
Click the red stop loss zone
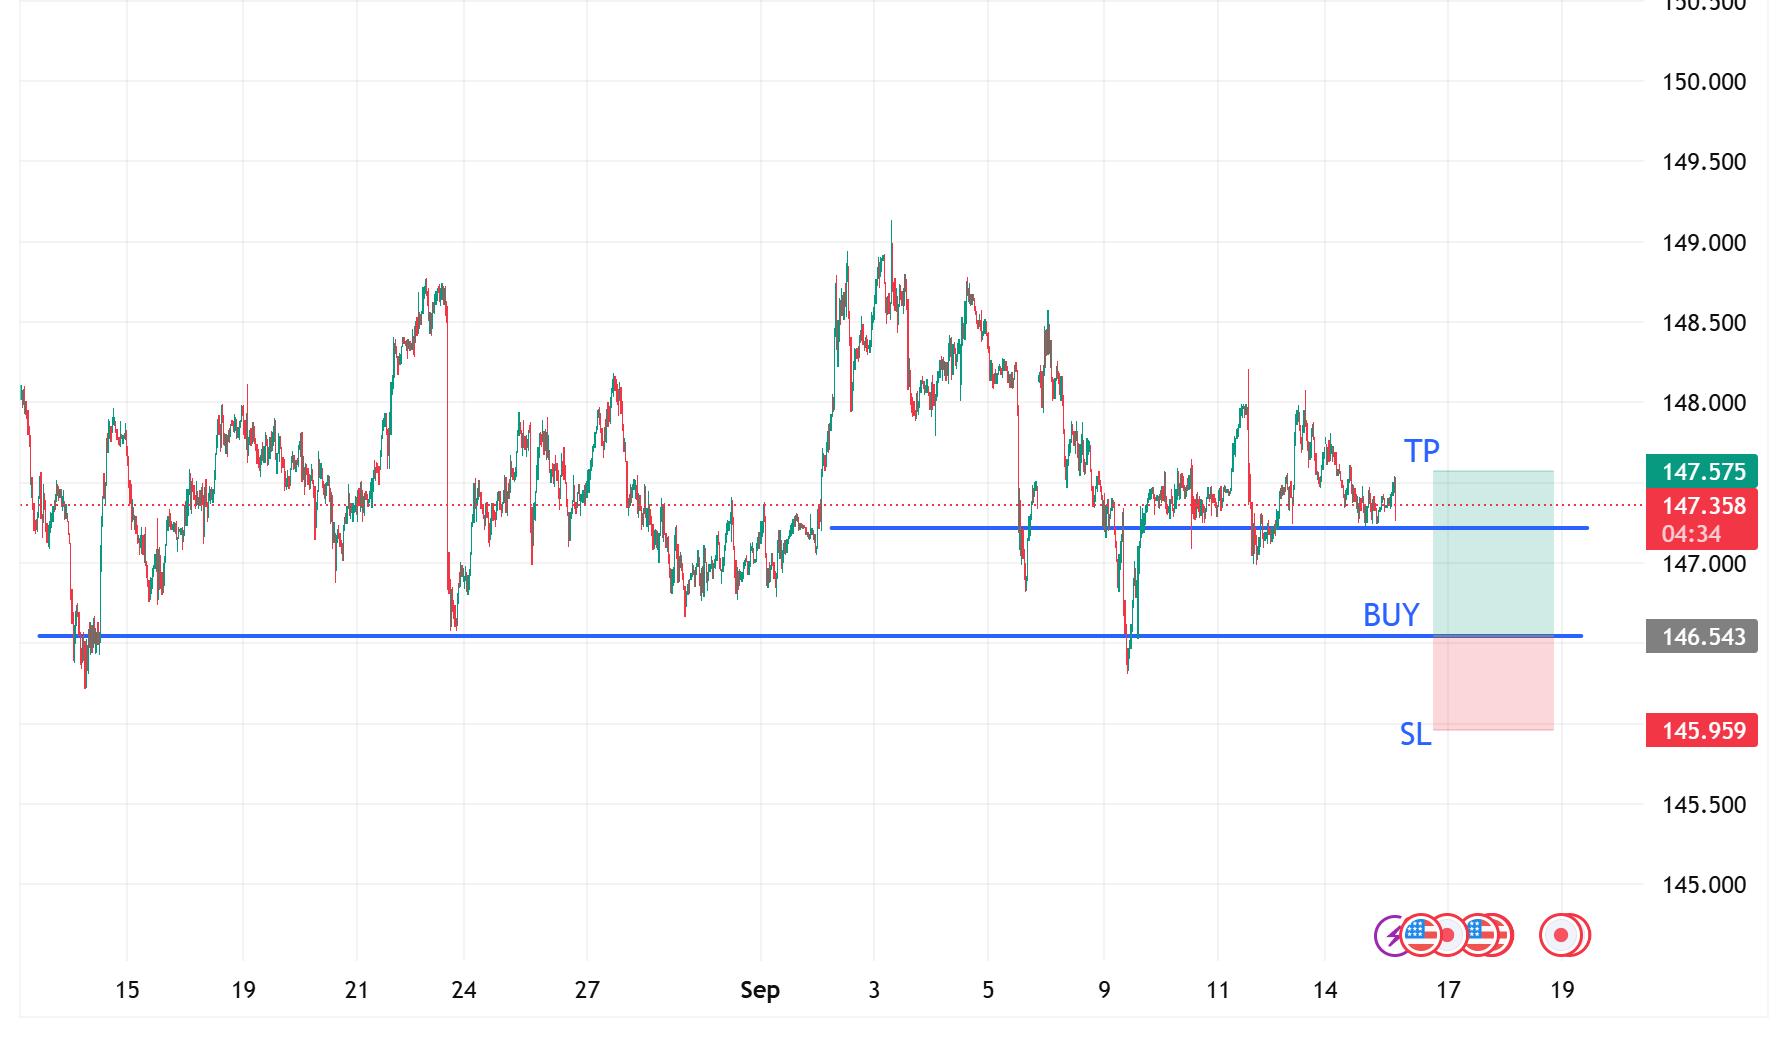click(x=1493, y=683)
